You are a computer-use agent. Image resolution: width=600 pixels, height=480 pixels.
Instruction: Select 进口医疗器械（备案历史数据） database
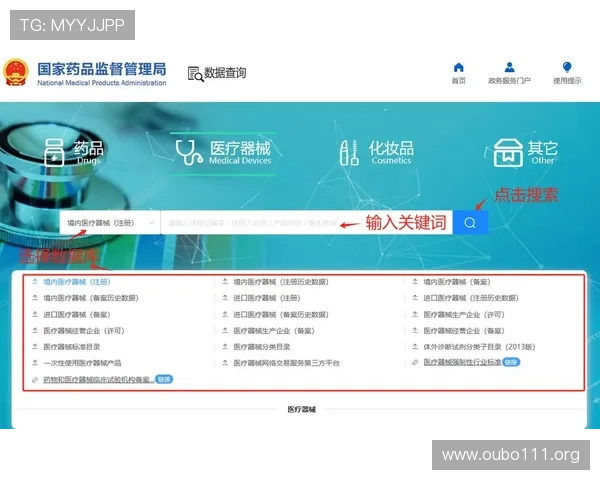pyautogui.click(x=281, y=315)
